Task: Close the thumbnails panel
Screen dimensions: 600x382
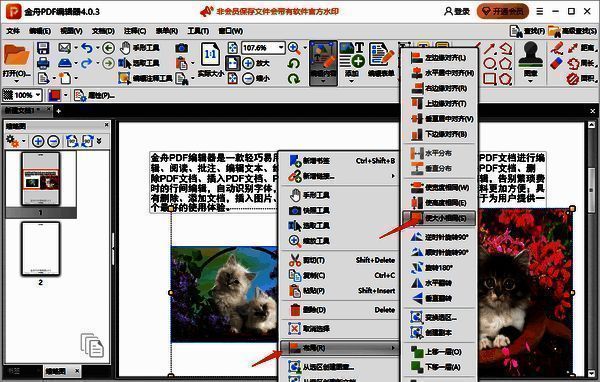Action: (x=107, y=125)
